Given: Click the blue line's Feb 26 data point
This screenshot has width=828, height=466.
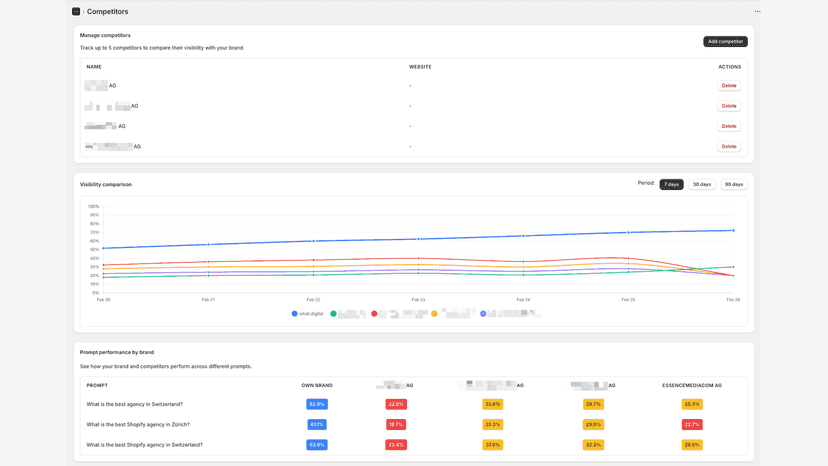Looking at the screenshot, I should 733,230.
